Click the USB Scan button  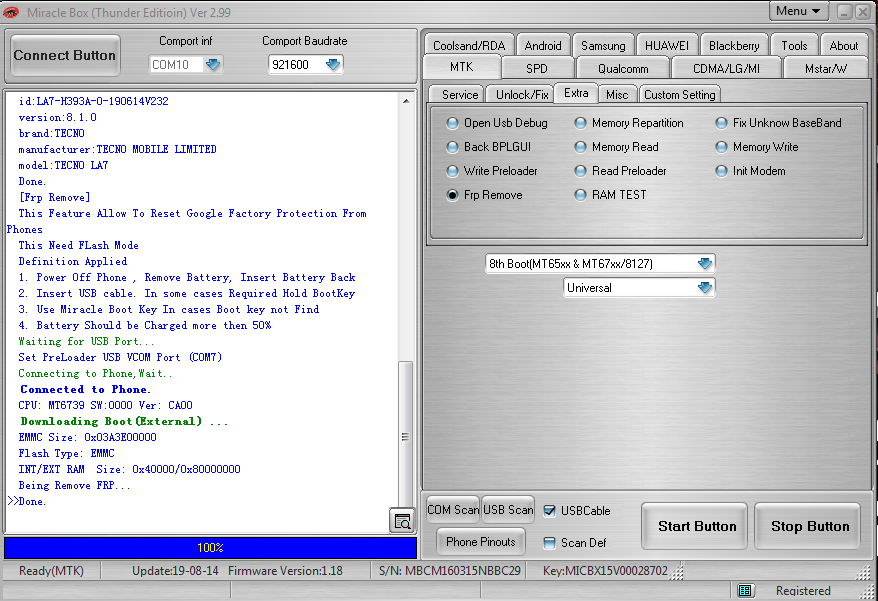tap(508, 510)
